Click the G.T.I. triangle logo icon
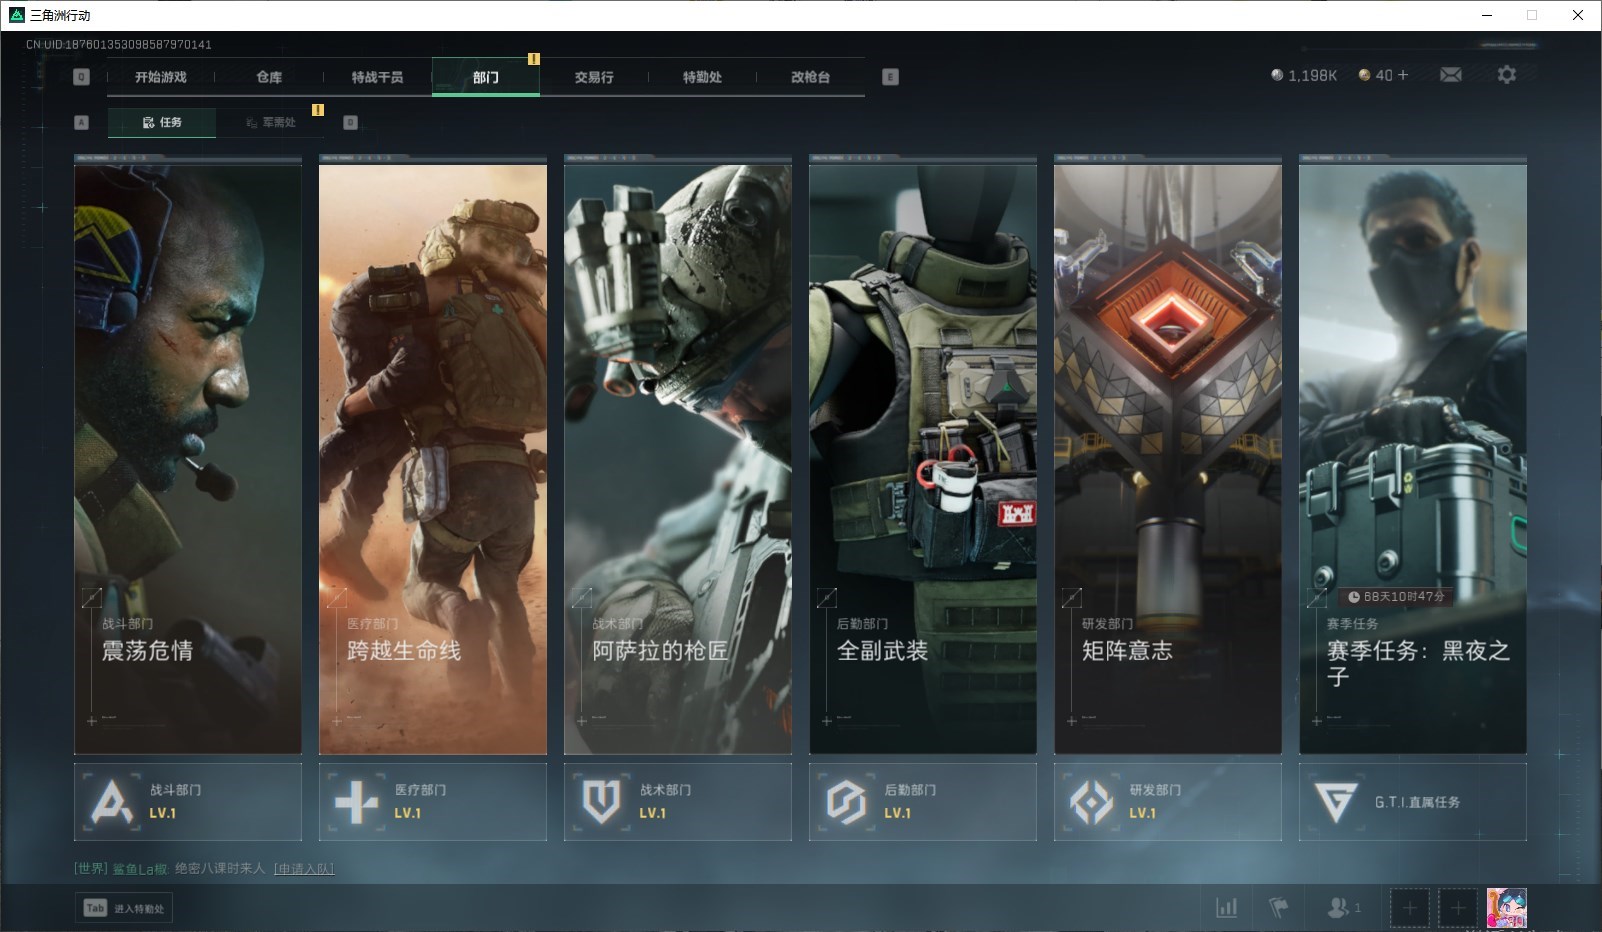This screenshot has width=1602, height=932. point(1335,802)
